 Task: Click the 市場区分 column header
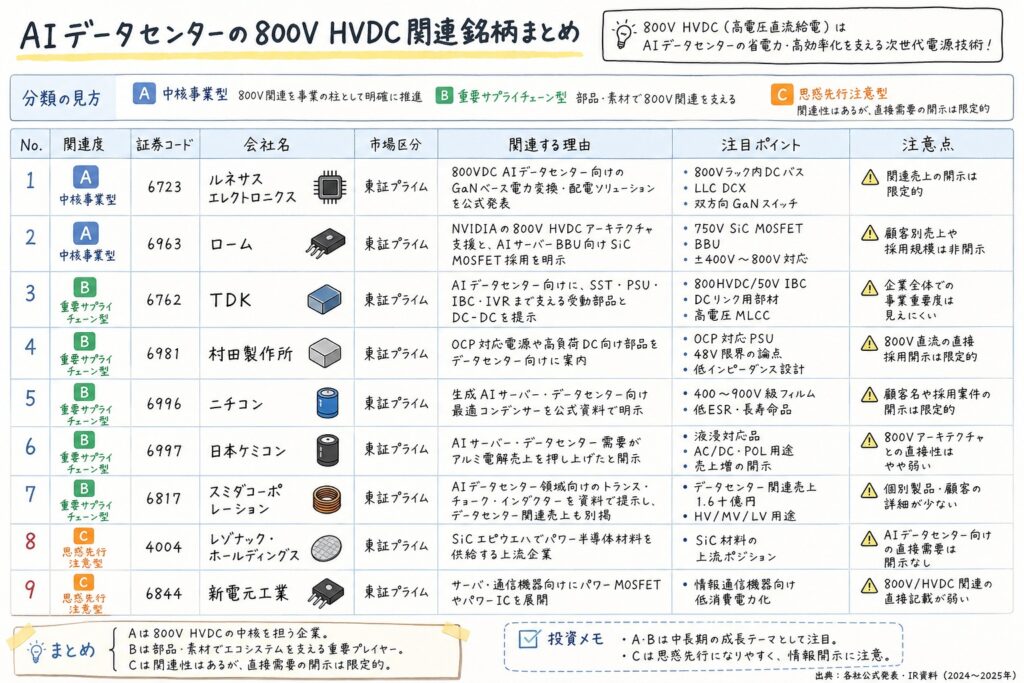[x=396, y=144]
